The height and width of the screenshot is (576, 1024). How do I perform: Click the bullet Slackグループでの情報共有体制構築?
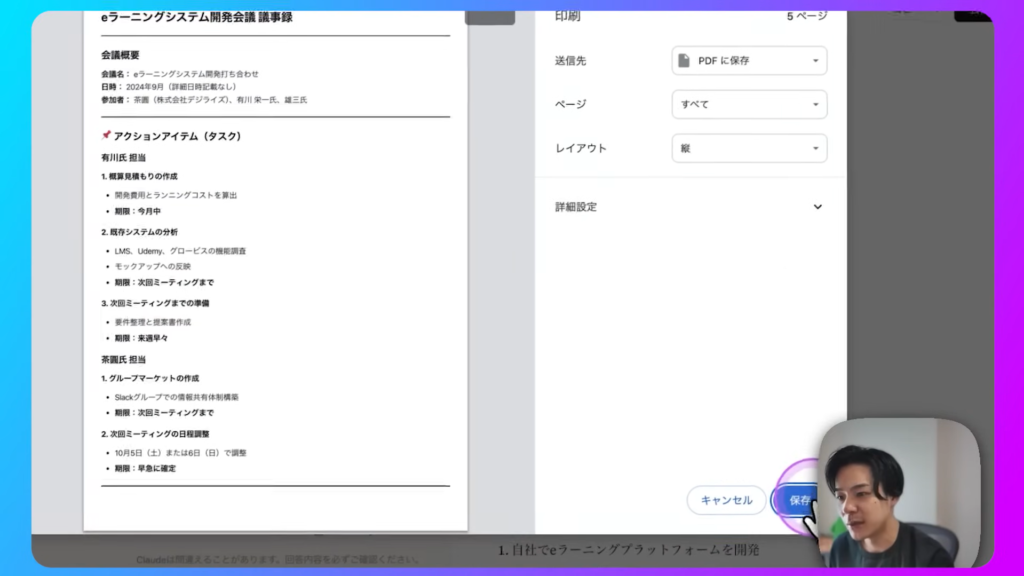click(x=176, y=397)
